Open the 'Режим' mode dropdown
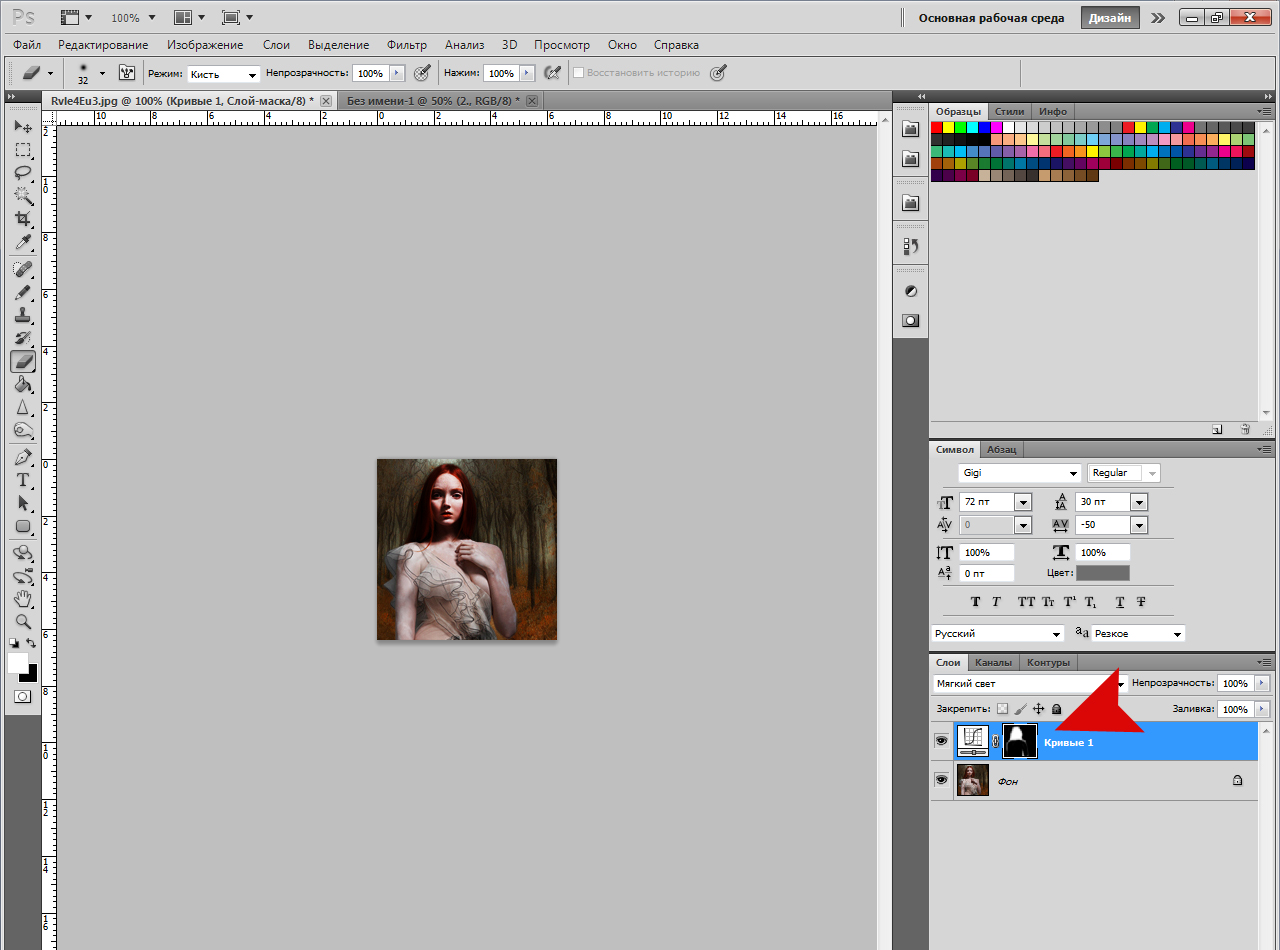This screenshot has height=950, width=1280. coord(224,74)
